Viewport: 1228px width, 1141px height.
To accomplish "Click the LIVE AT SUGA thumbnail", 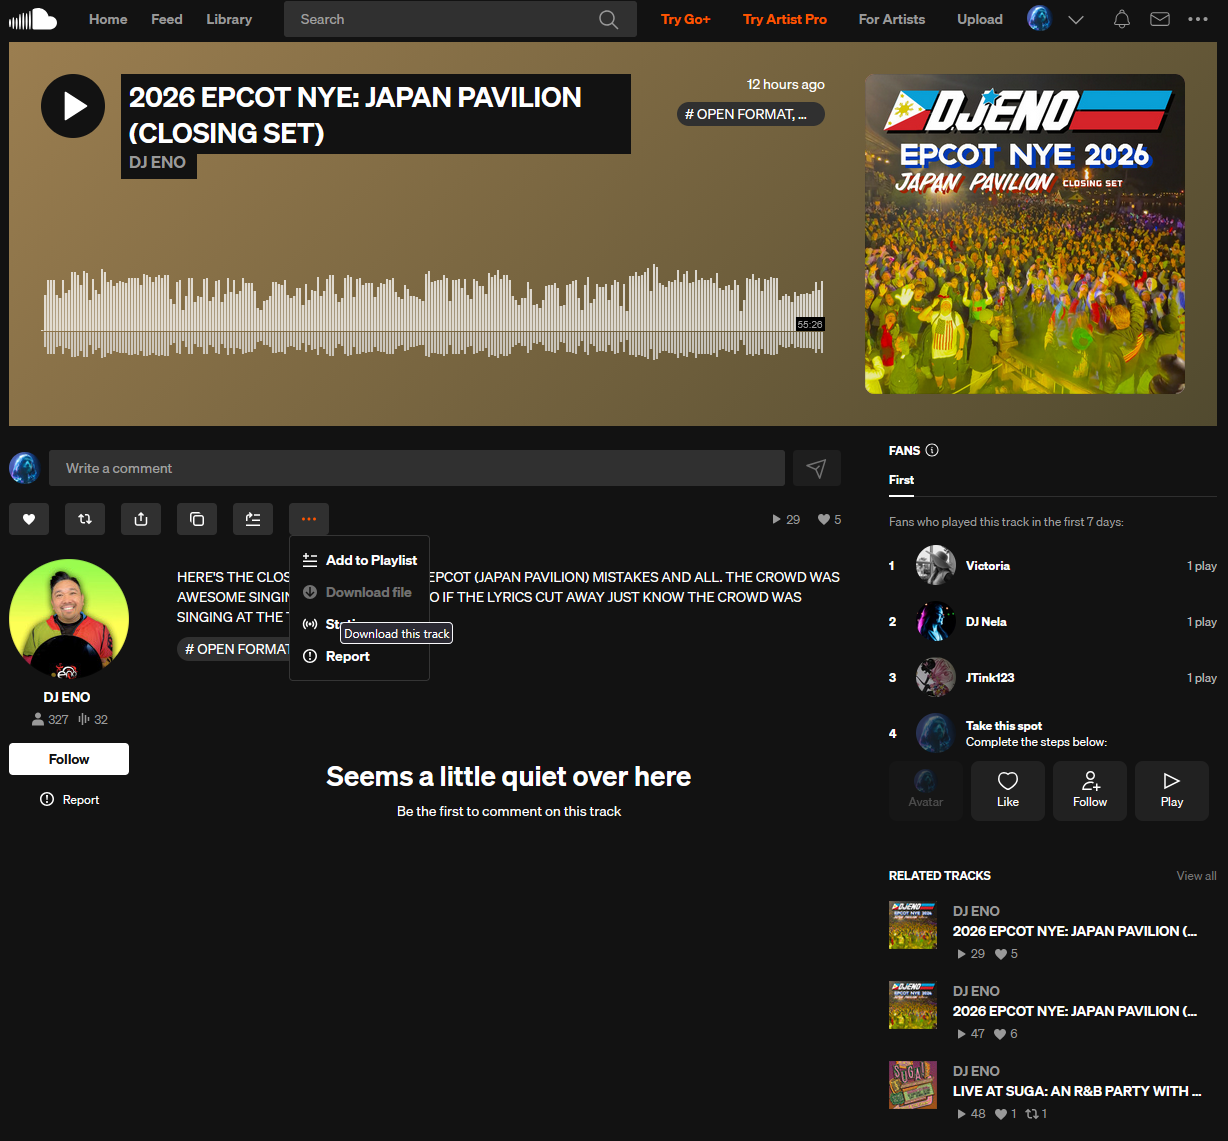I will pos(913,1085).
